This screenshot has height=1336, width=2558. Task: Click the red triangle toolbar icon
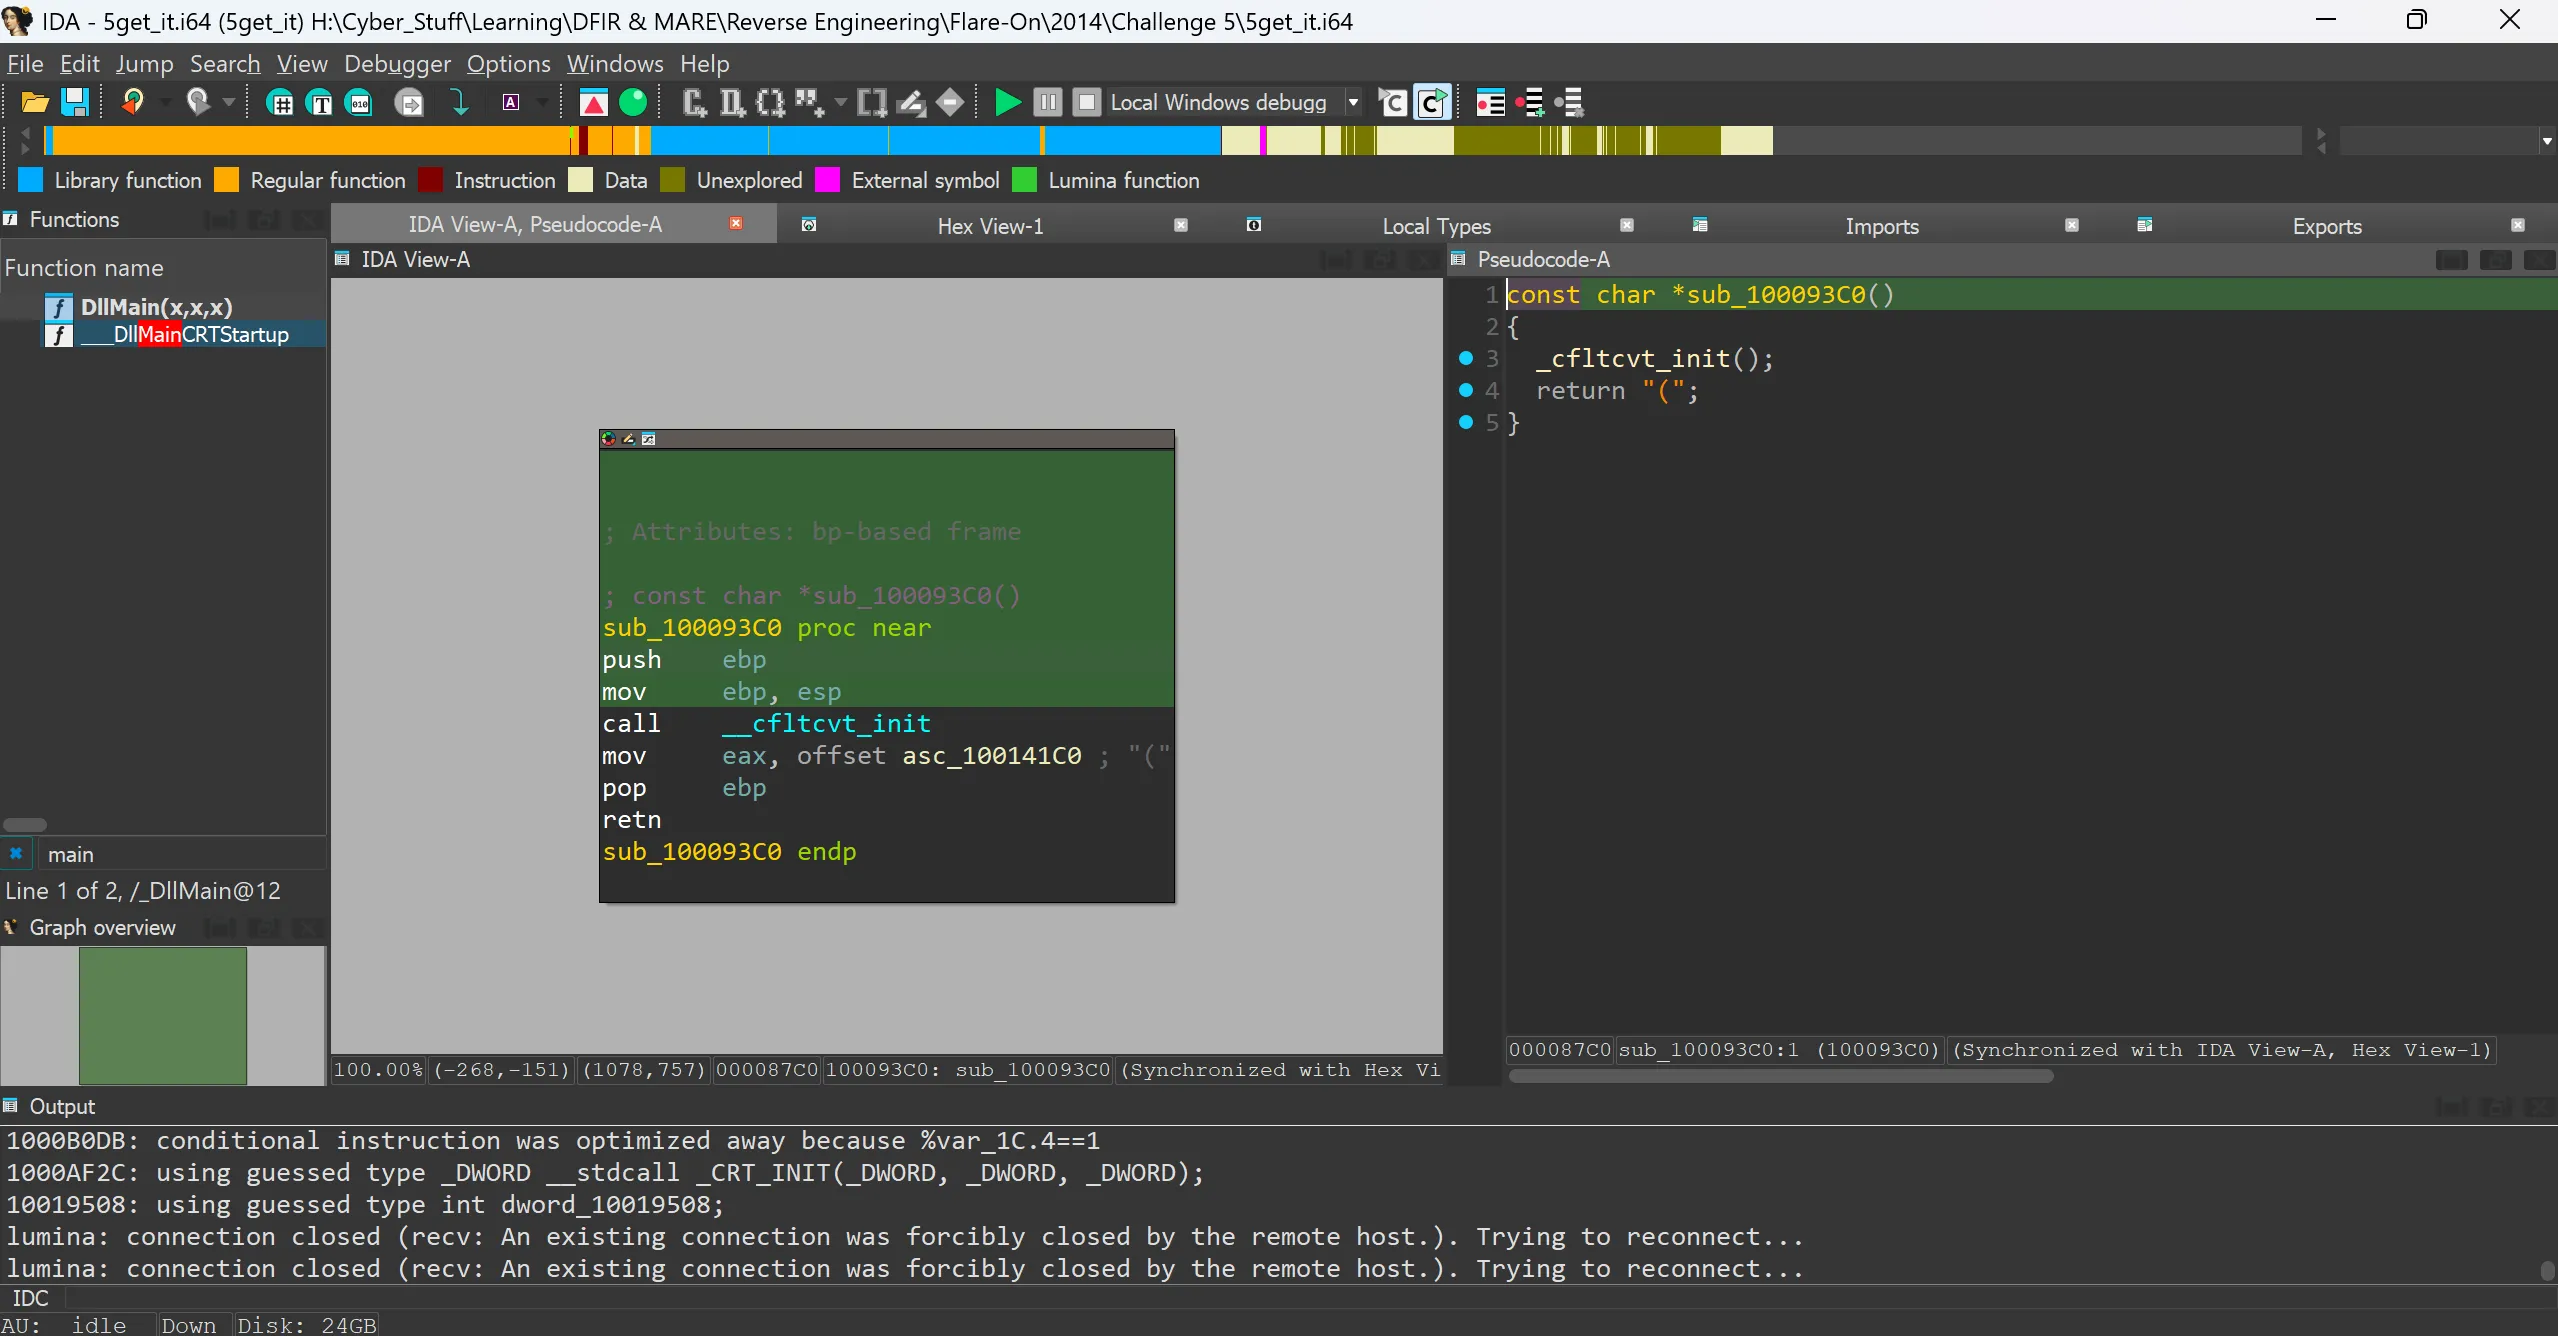click(593, 102)
